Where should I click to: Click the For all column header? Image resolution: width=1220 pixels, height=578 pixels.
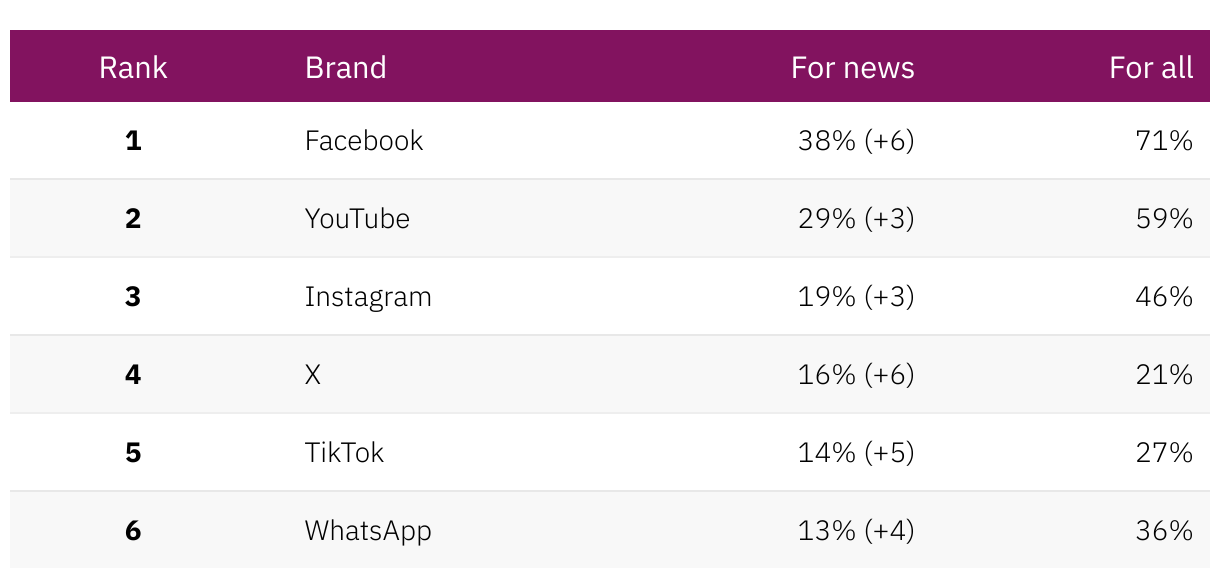1150,67
